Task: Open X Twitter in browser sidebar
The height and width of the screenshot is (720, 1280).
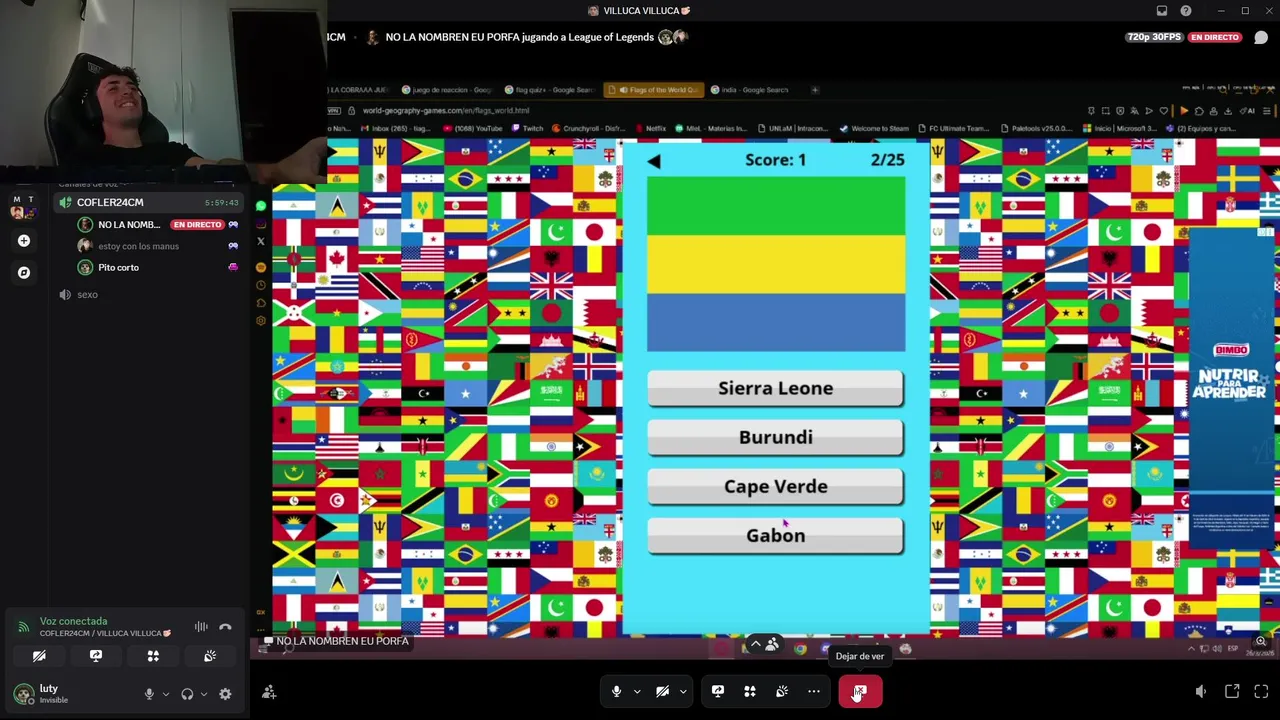Action: tap(261, 241)
